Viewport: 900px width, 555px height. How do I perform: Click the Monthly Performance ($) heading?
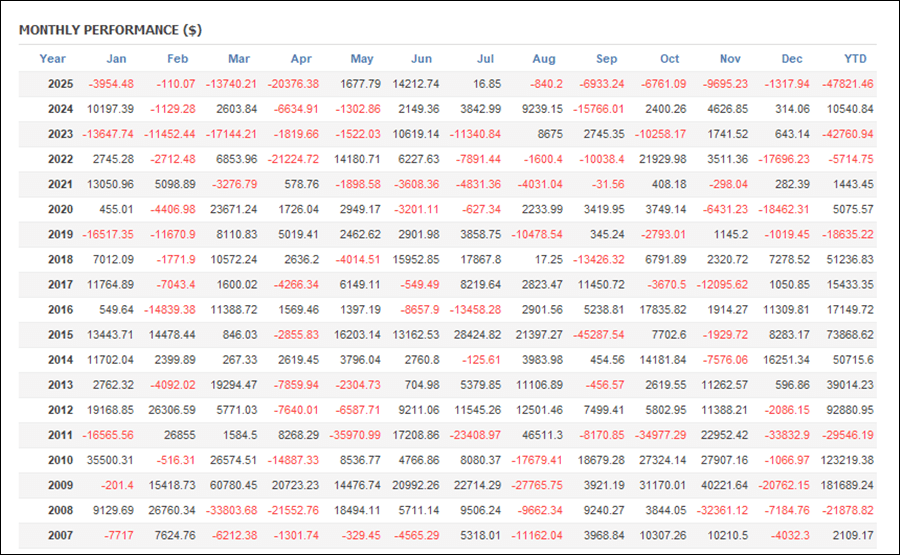[x=110, y=30]
